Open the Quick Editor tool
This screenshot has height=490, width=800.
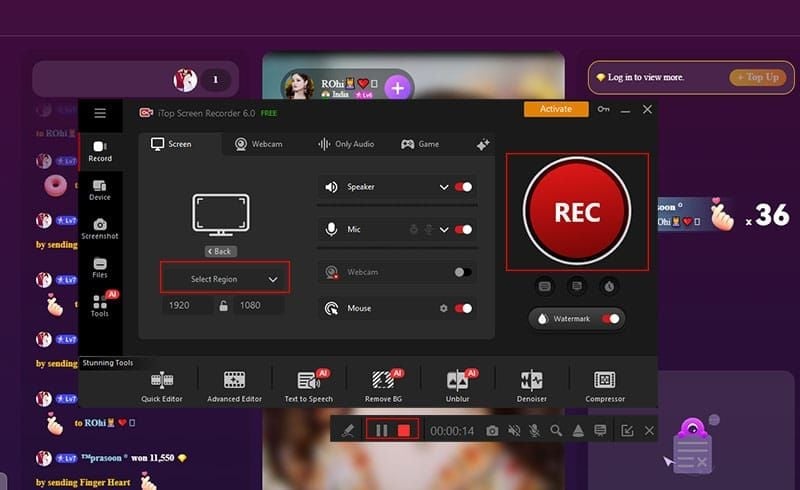click(162, 386)
